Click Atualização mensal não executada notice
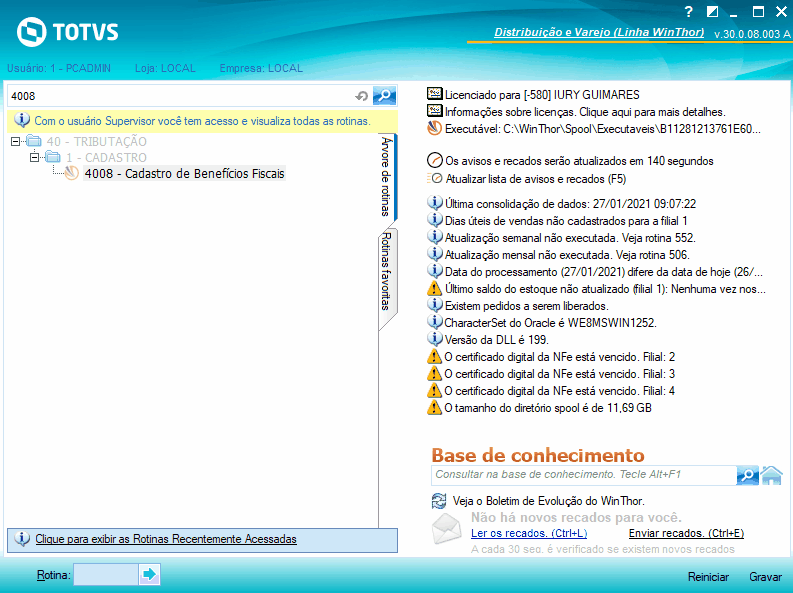Screen dimensions: 793x593 [x=567, y=255]
